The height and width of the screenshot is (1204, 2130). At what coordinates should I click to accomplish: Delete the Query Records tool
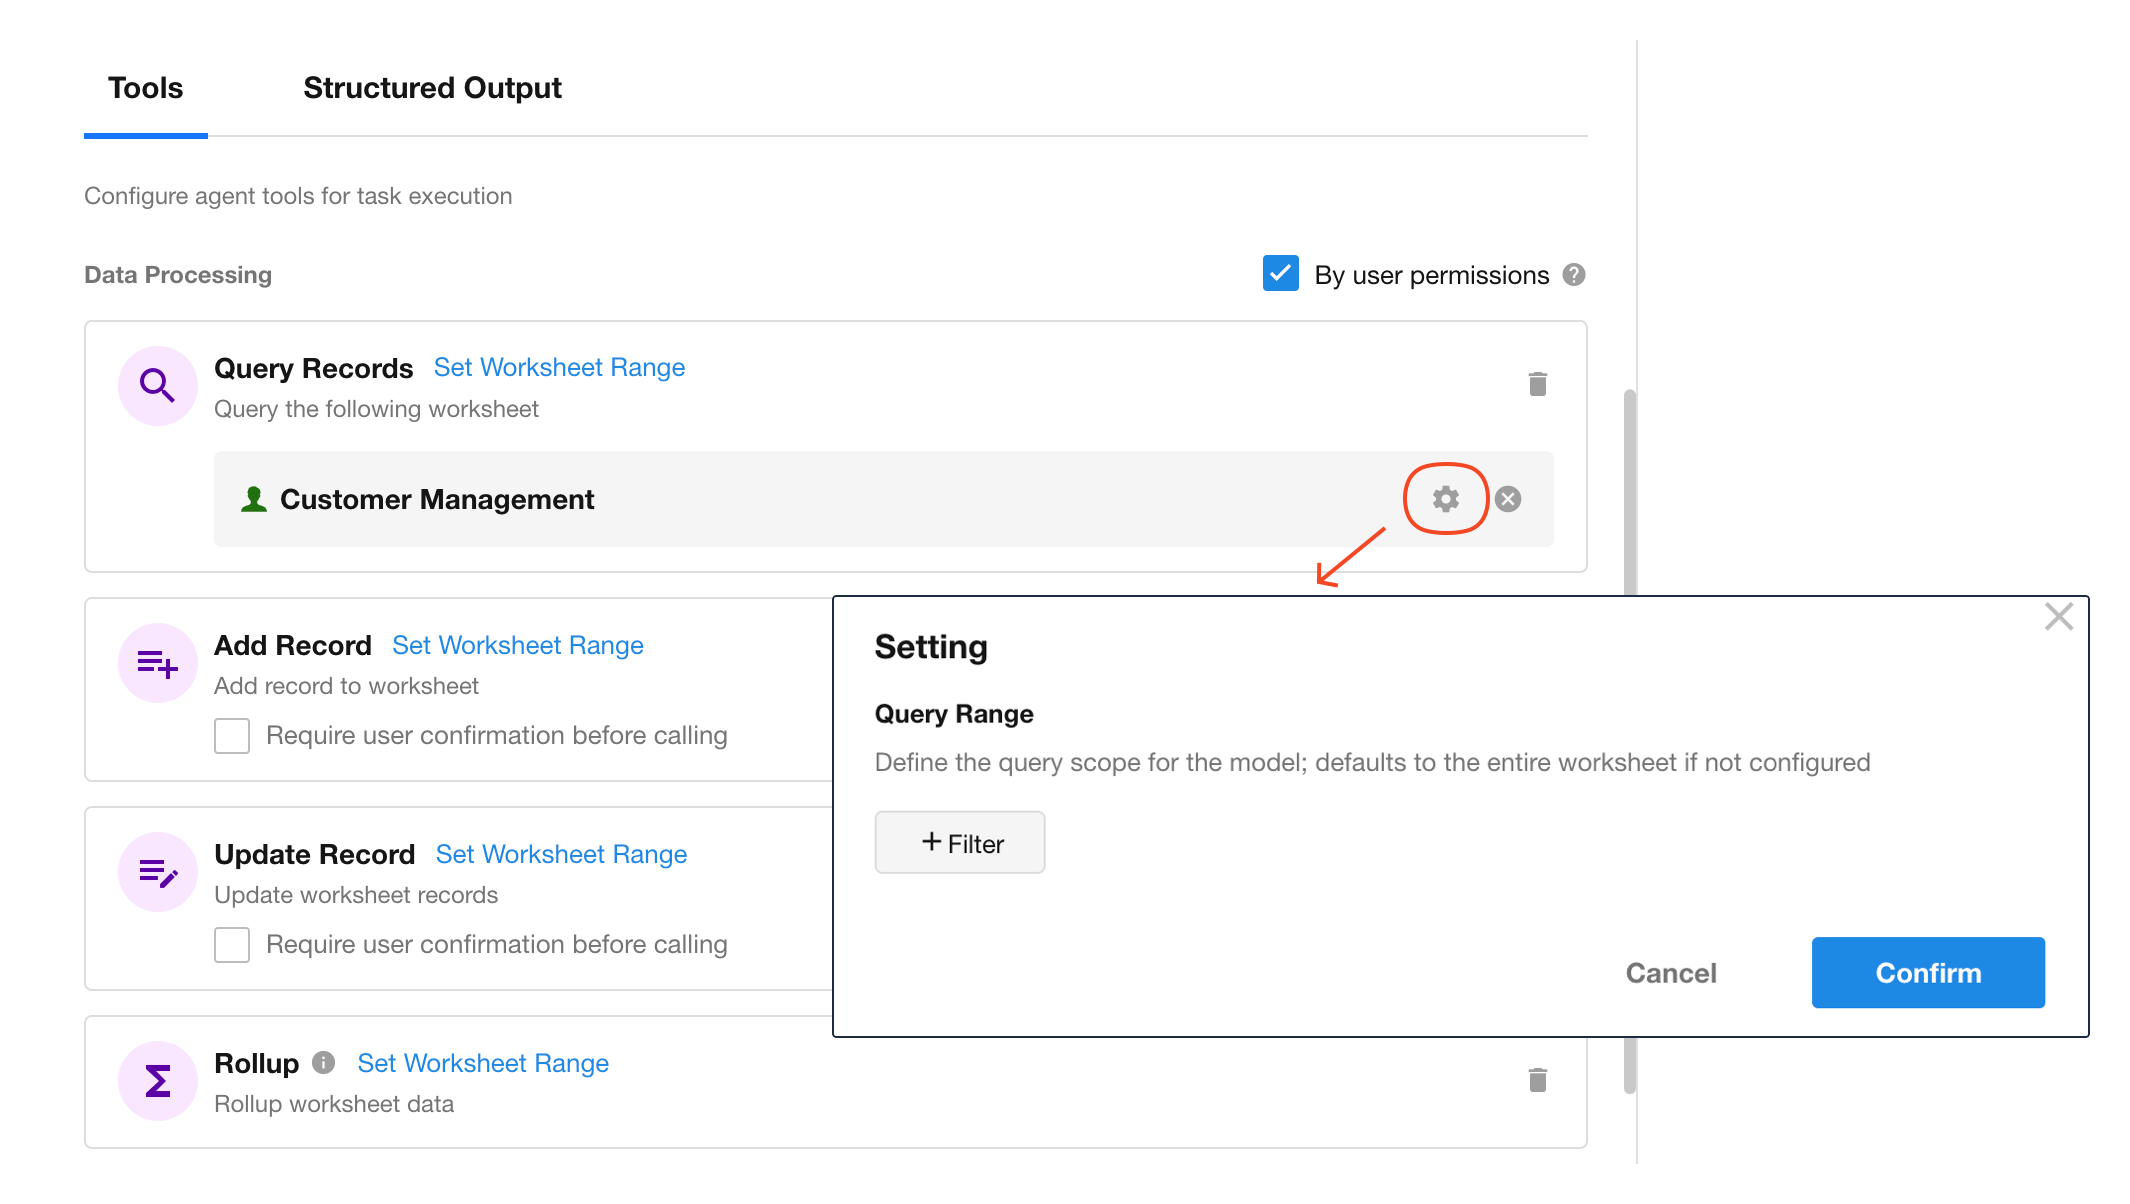(1537, 384)
